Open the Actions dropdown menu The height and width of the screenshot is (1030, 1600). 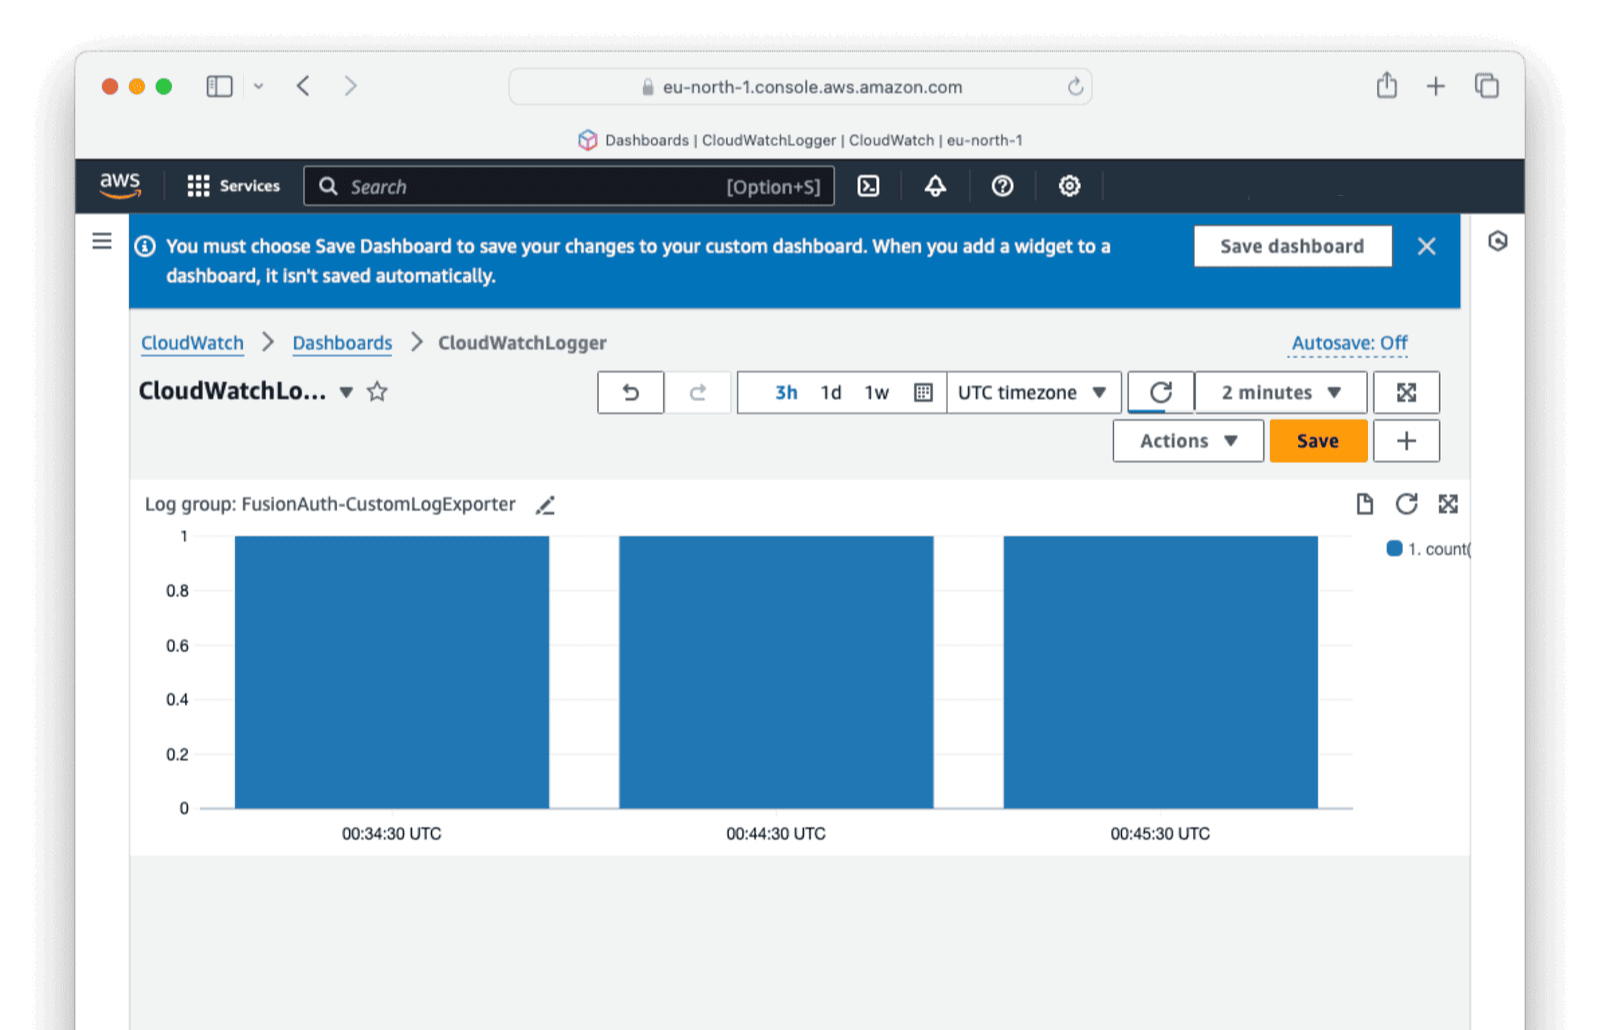1188,441
